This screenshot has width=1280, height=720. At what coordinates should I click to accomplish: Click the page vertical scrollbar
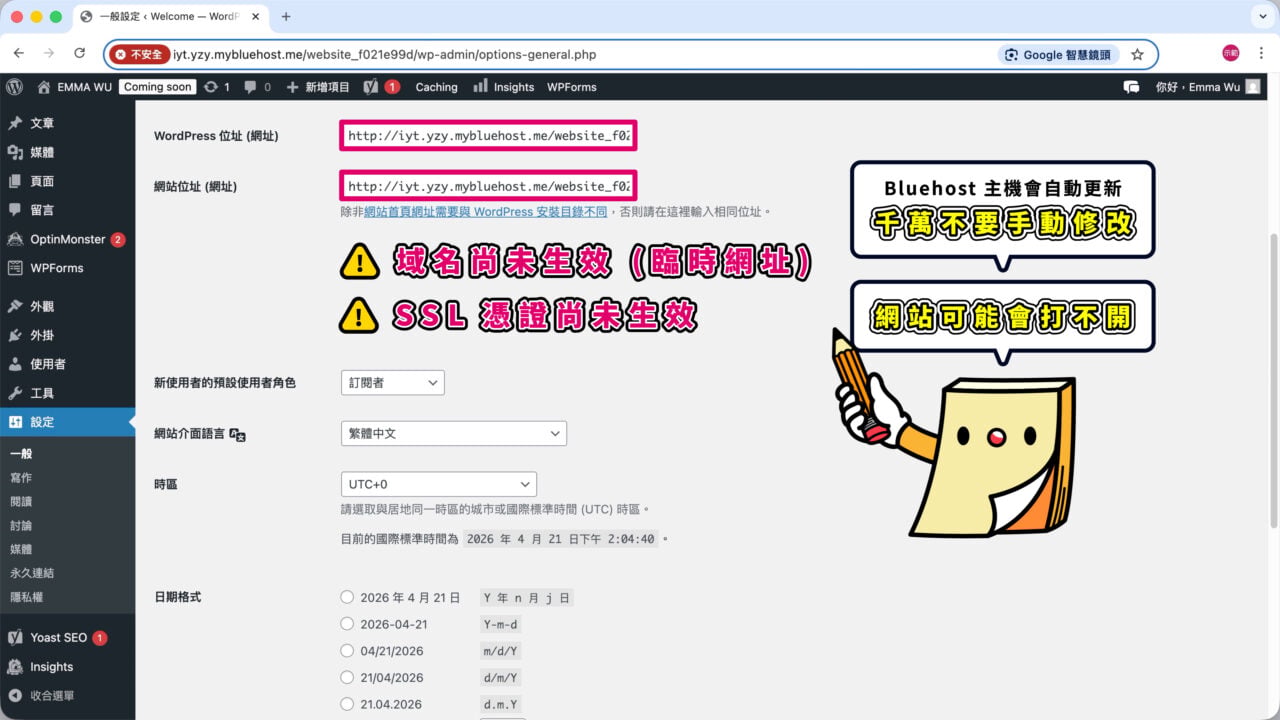1273,380
